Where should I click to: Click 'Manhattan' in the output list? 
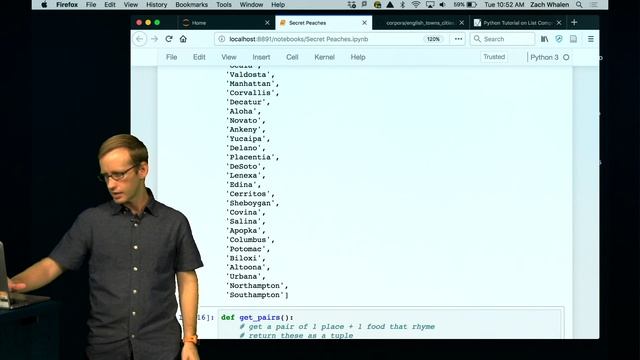[x=252, y=84]
